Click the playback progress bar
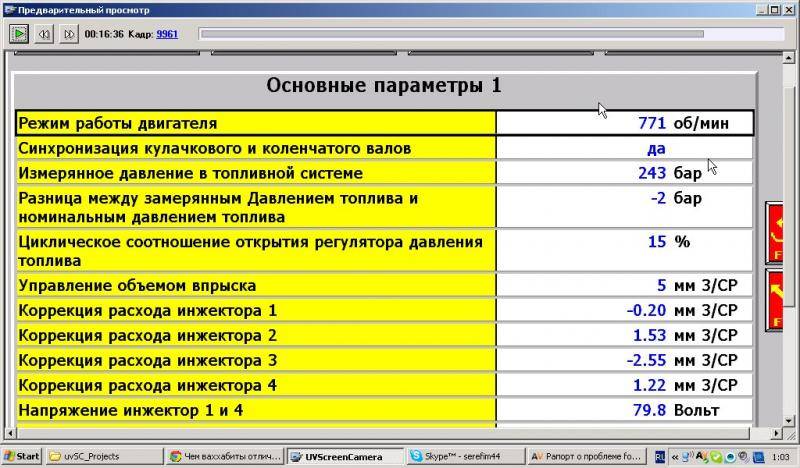The width and height of the screenshot is (800, 468). (491, 34)
